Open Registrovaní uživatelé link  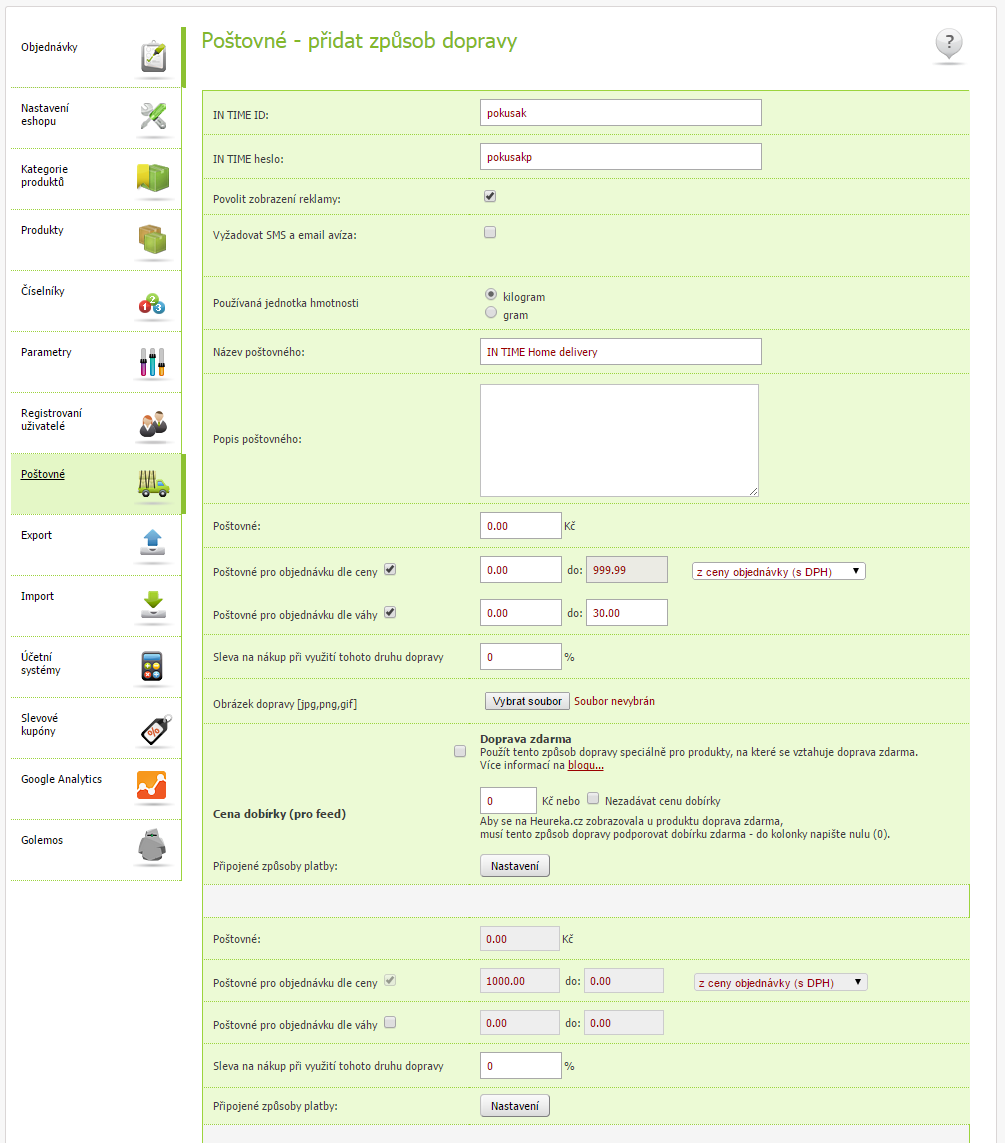tap(51, 420)
